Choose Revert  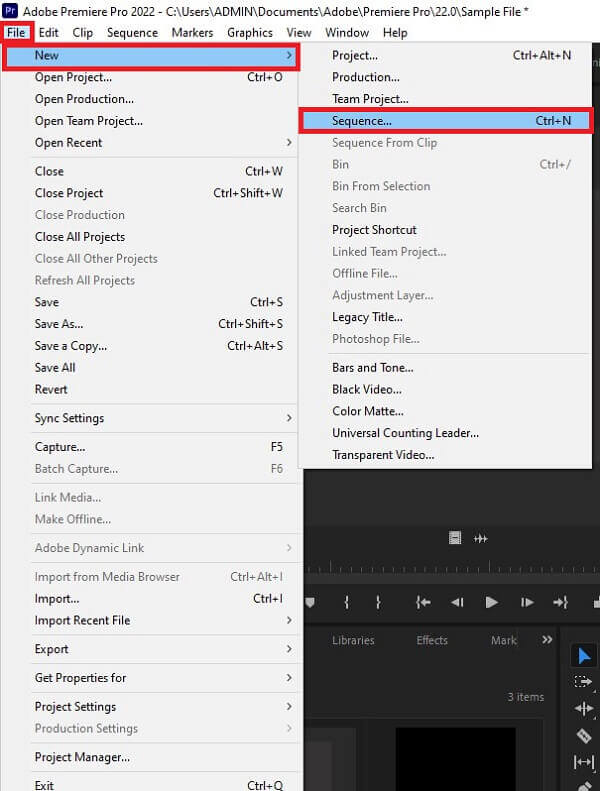click(x=151, y=389)
